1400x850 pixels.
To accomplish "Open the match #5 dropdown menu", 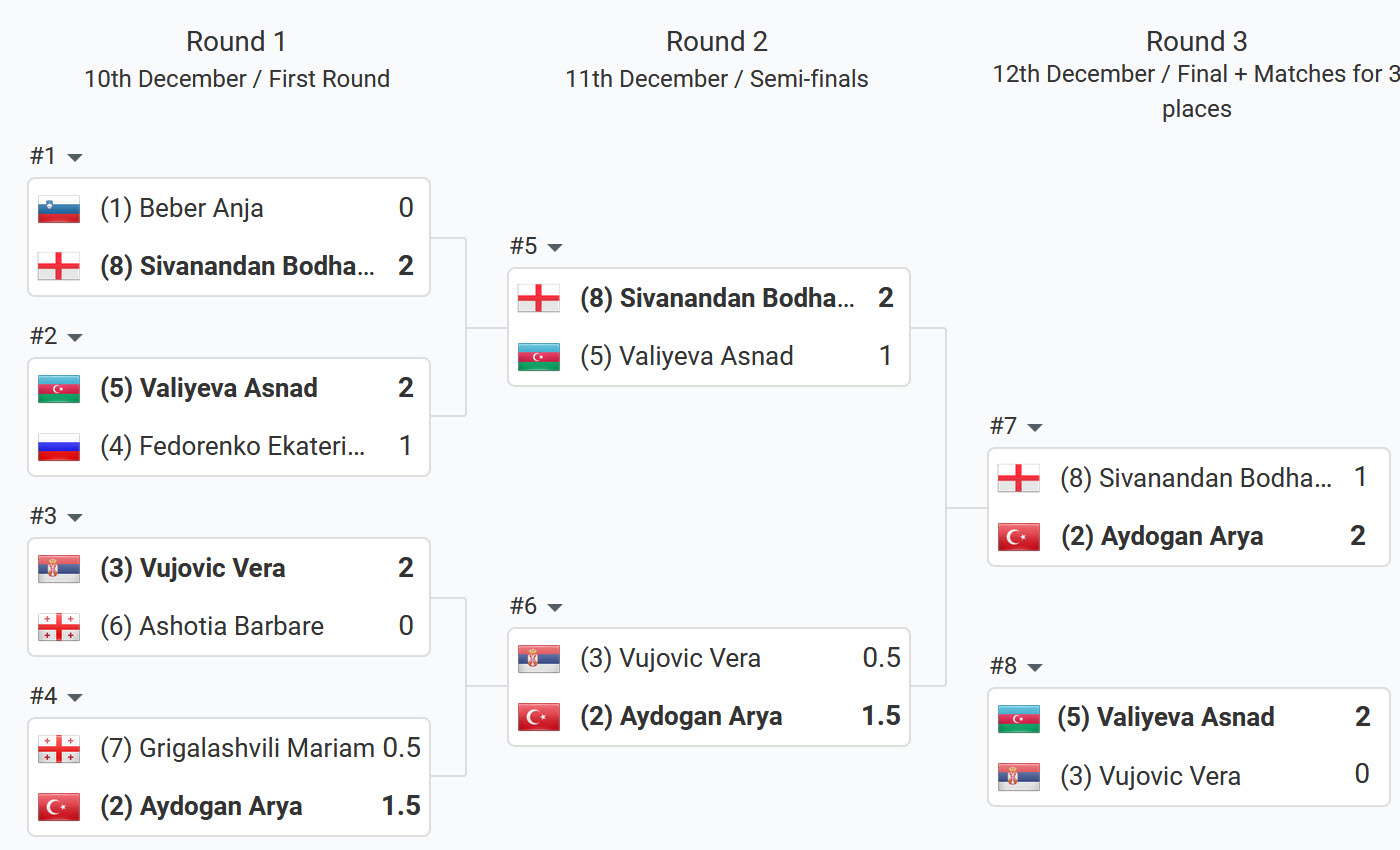I will point(555,248).
